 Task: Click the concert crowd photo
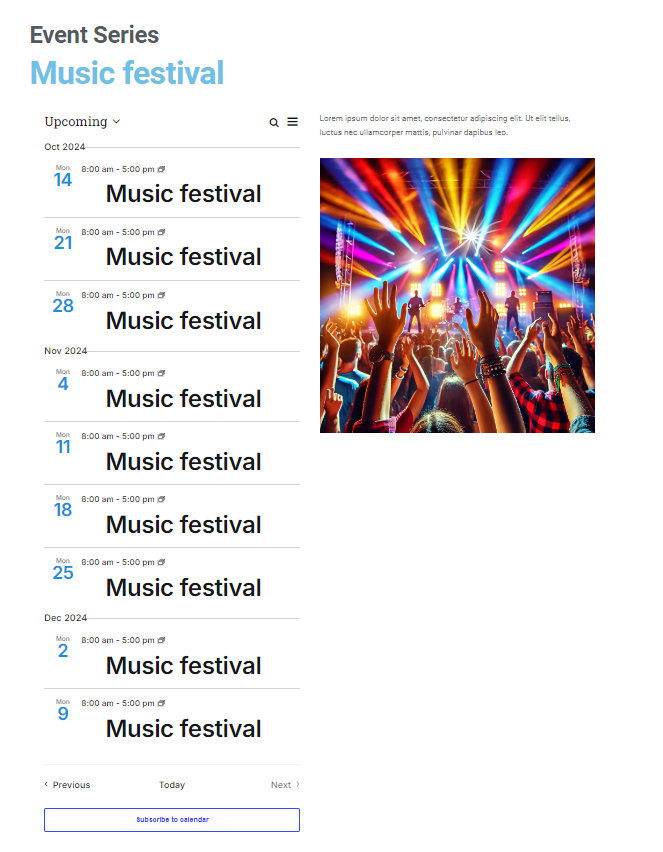[x=457, y=294]
